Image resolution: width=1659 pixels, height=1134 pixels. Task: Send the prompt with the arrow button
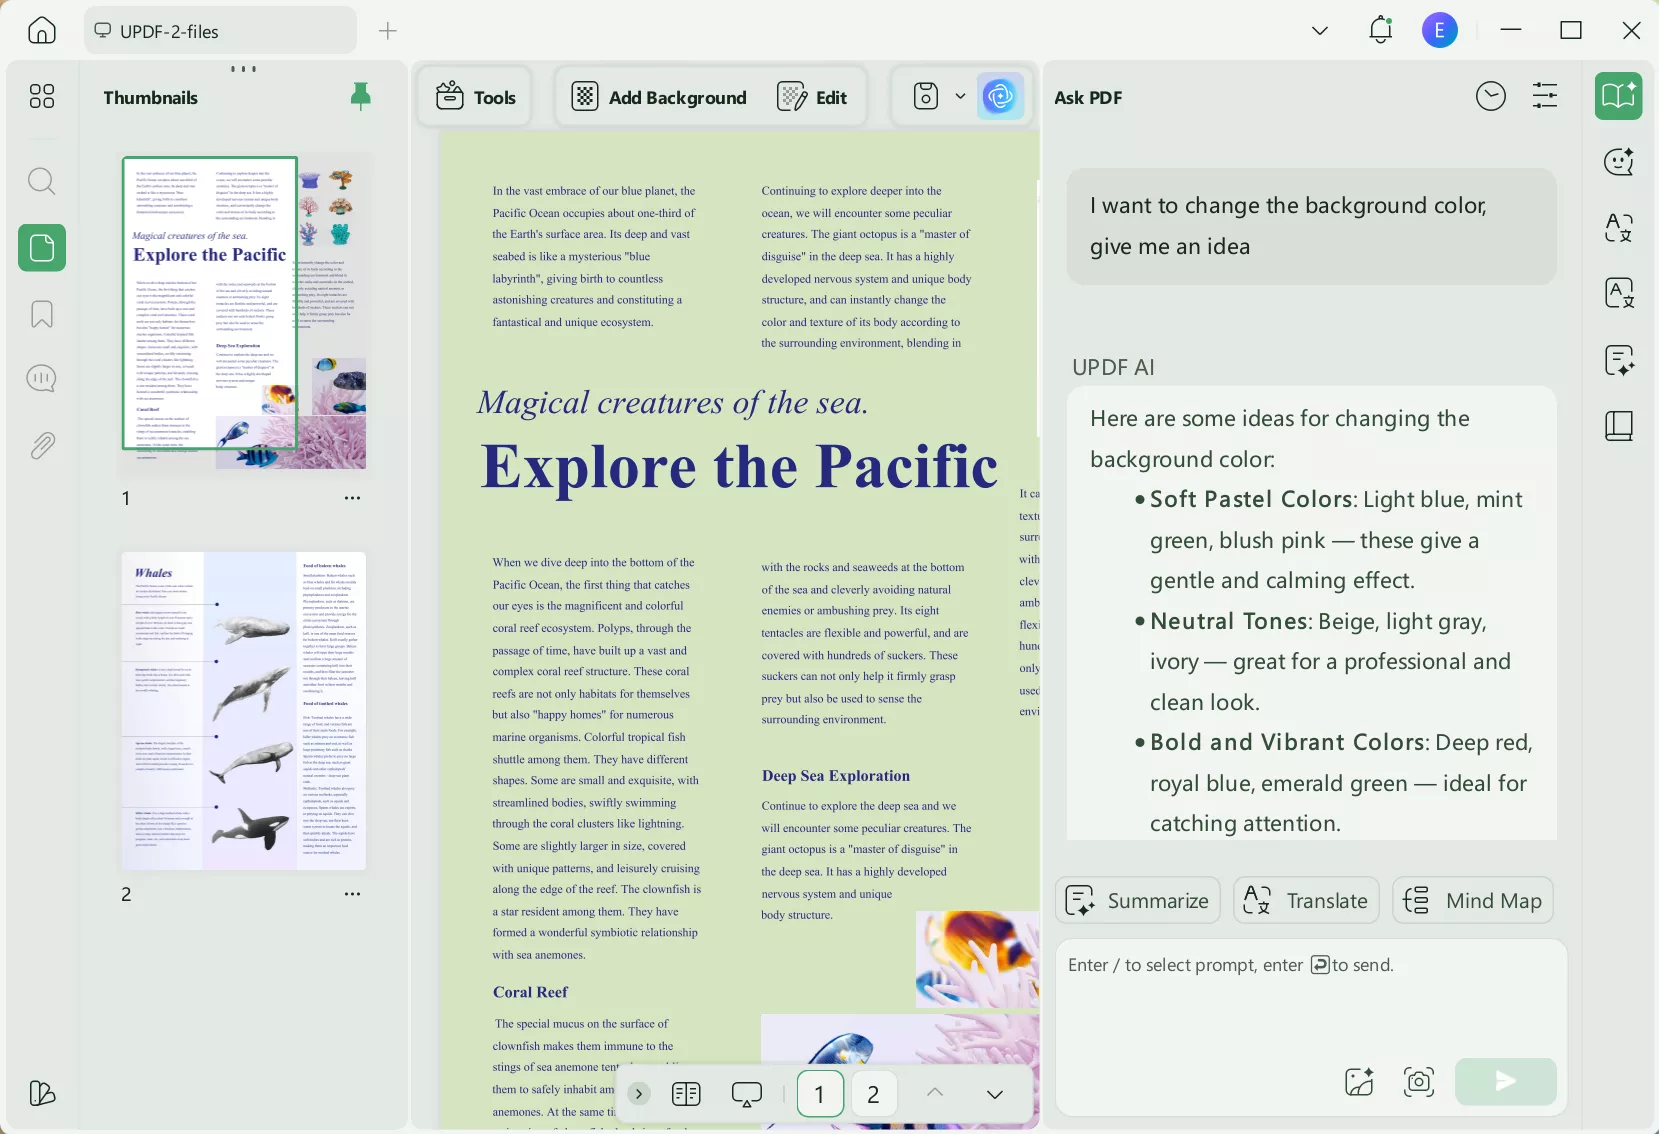pos(1506,1081)
